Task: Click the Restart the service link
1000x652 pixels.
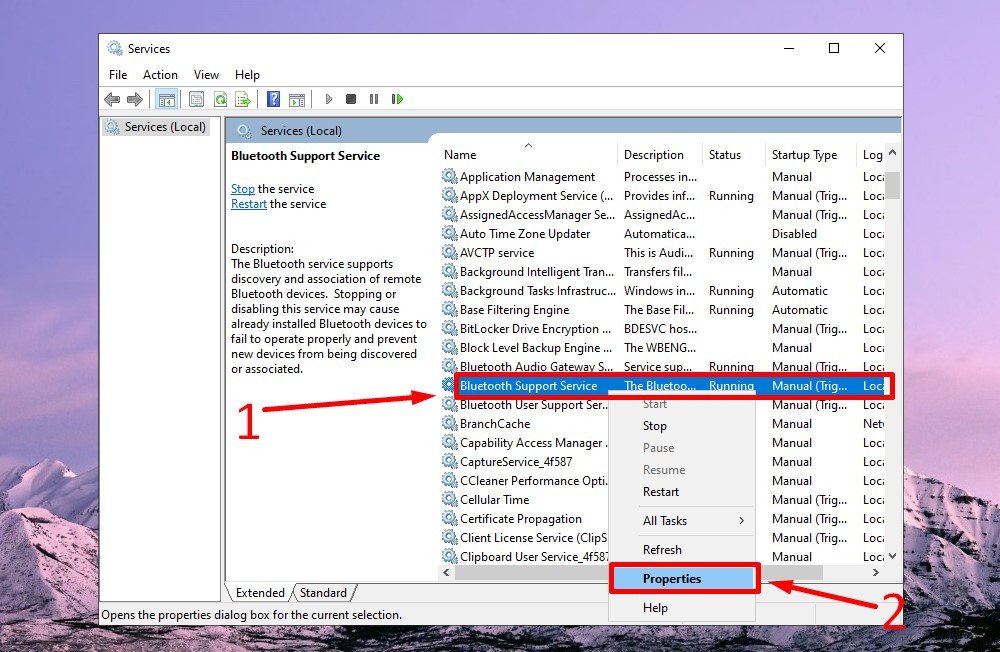Action: [249, 204]
